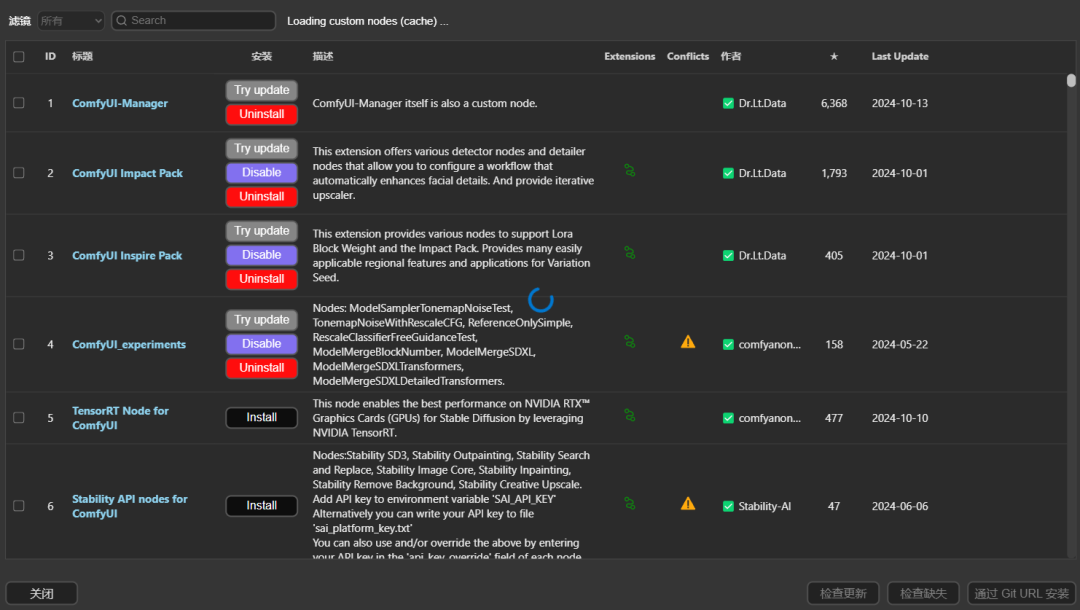Screen dimensions: 1080x610
Task: Sort by Conflicts column header
Action: pyautogui.click(x=687, y=56)
